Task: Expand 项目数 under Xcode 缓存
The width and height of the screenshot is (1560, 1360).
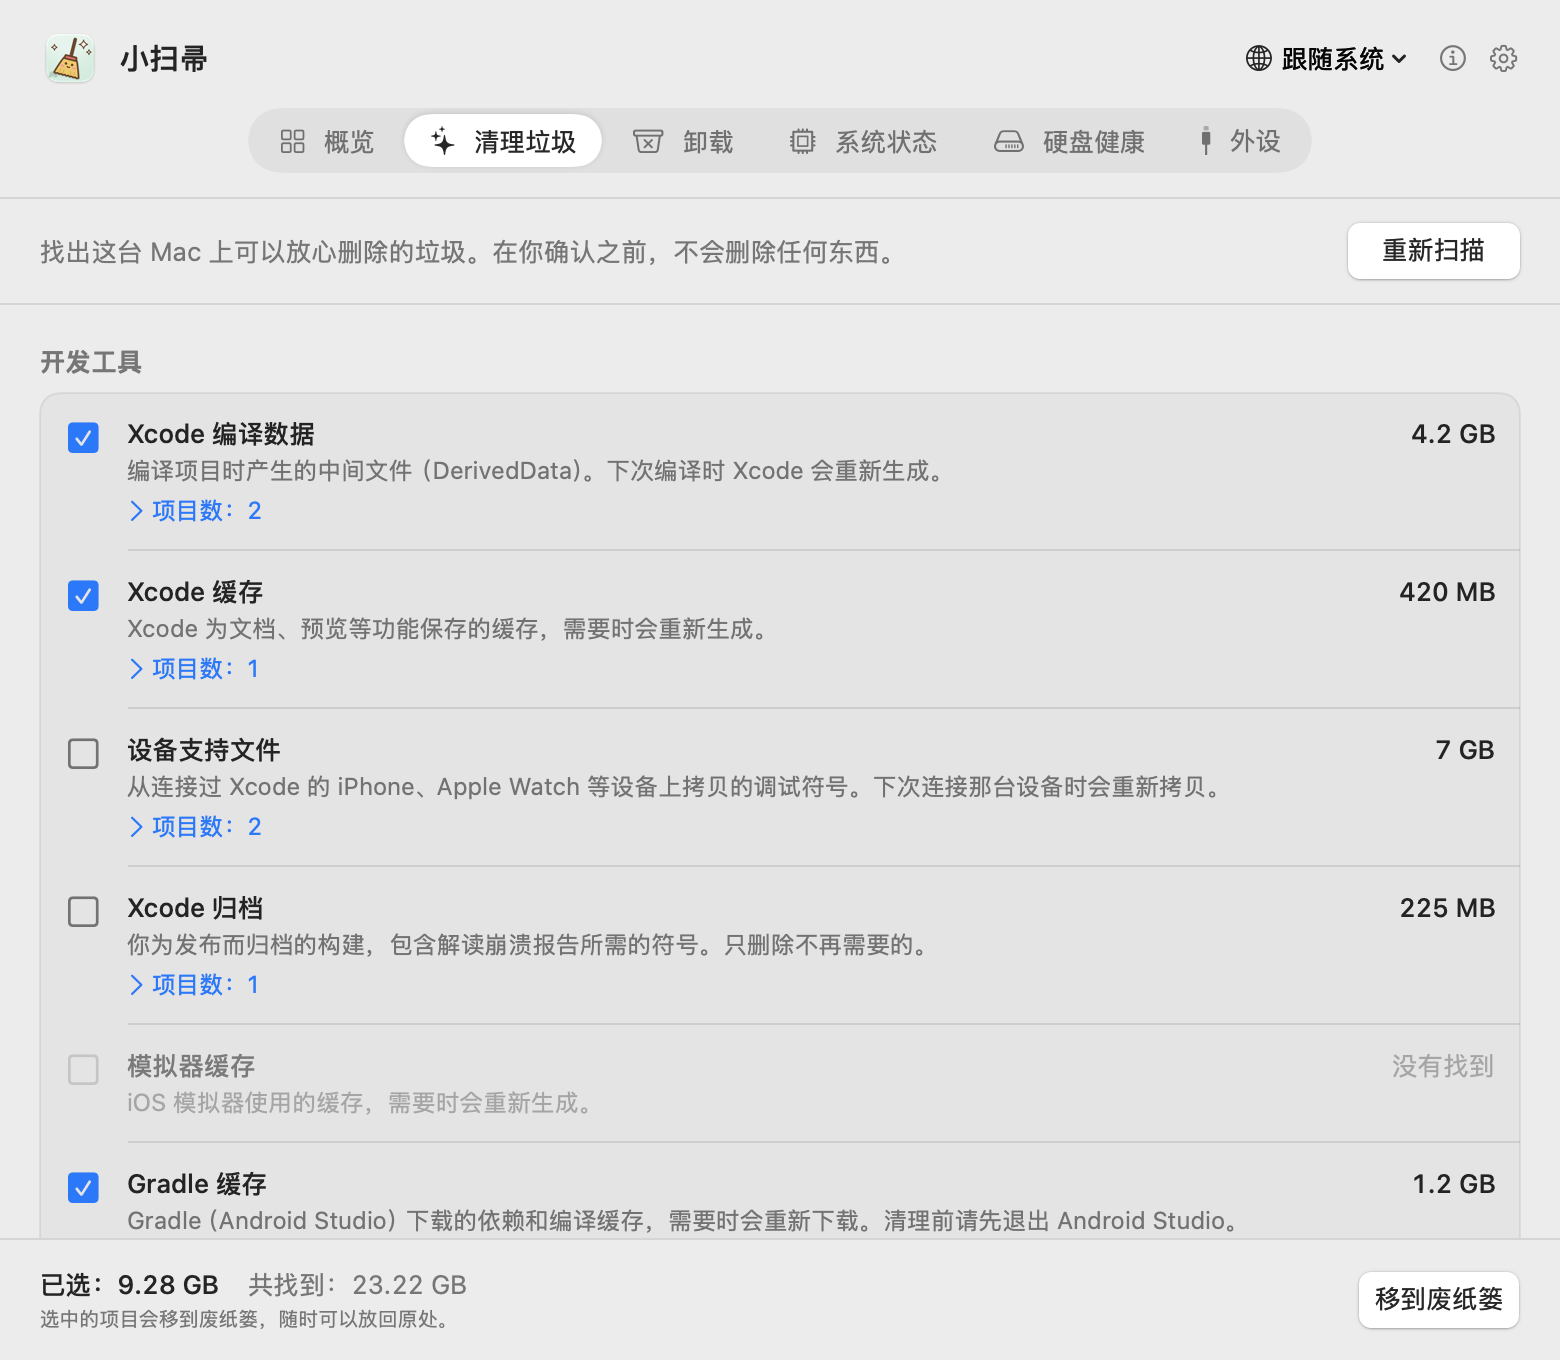Action: pyautogui.click(x=194, y=669)
